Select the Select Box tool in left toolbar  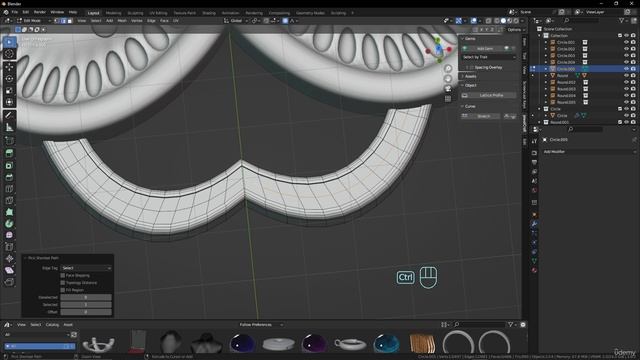click(9, 42)
